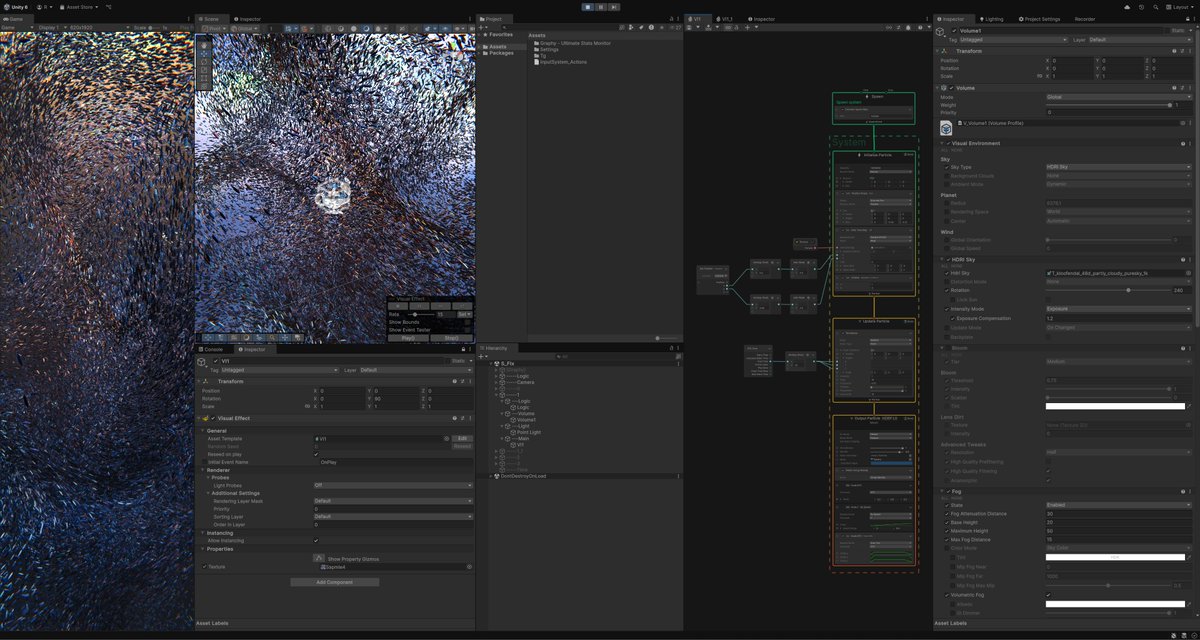Toggle the VI1 object active checkbox
Screen dimensions: 1200x640
point(214,361)
